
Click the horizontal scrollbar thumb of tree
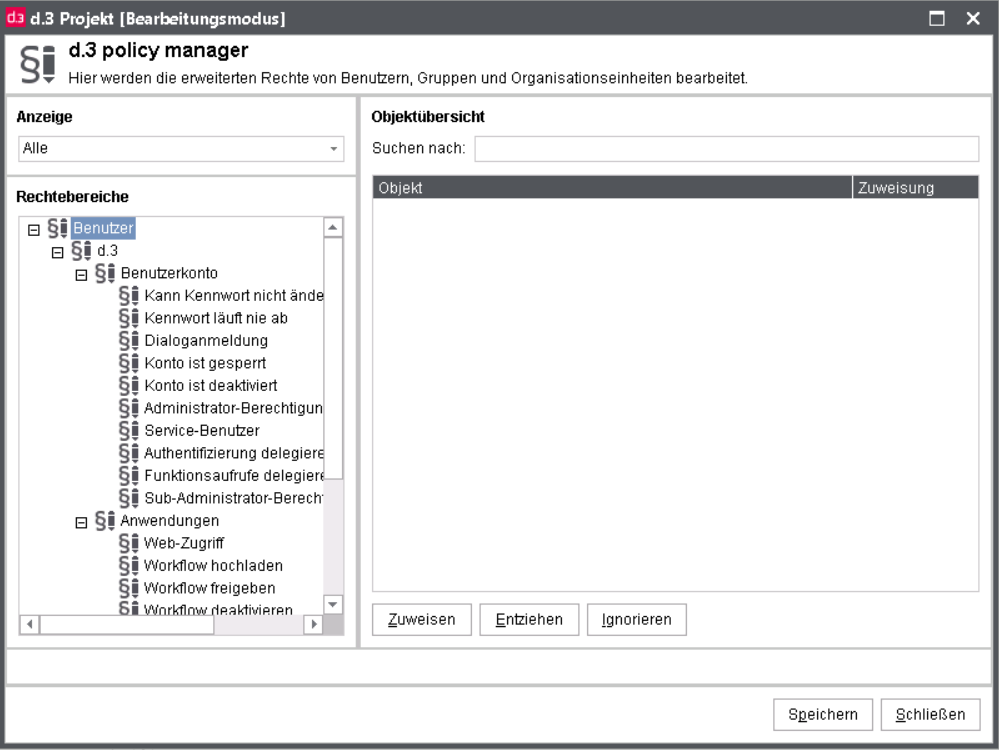tap(127, 624)
